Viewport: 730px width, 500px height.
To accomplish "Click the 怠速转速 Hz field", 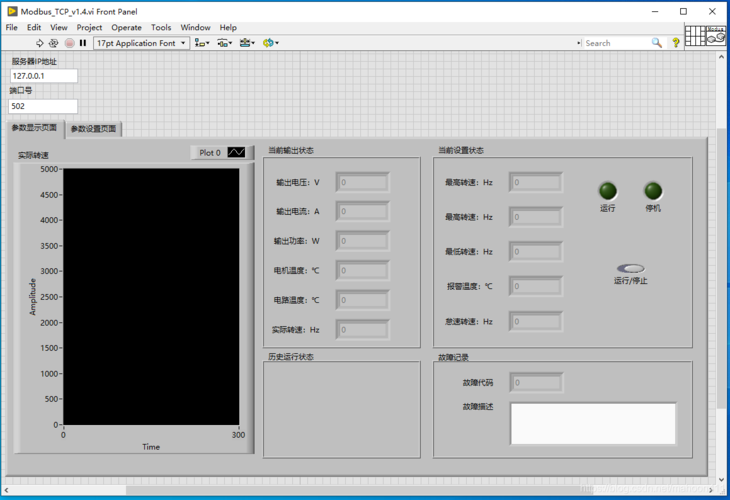I will click(535, 321).
